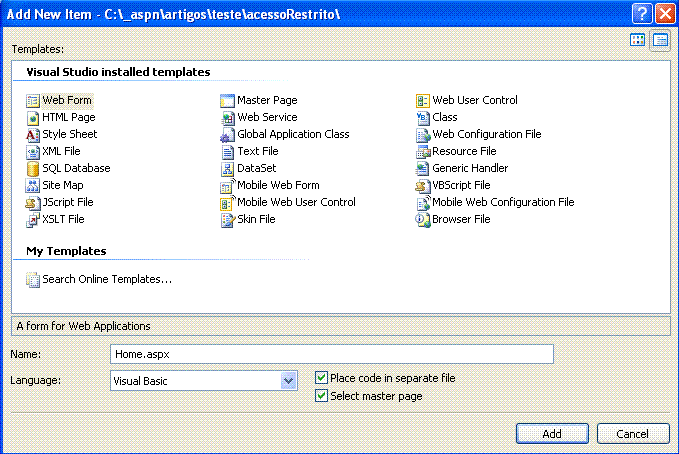Open the Language dropdown list
Viewport: 679px width, 454px height.
[x=288, y=380]
